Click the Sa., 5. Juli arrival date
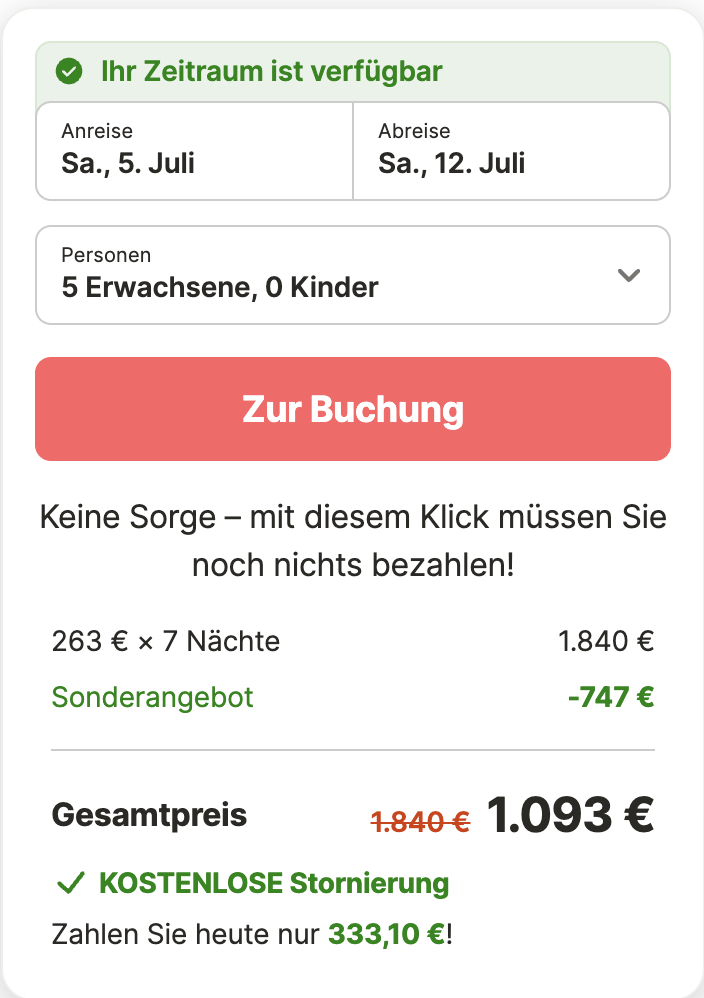This screenshot has width=704, height=998. click(x=128, y=164)
